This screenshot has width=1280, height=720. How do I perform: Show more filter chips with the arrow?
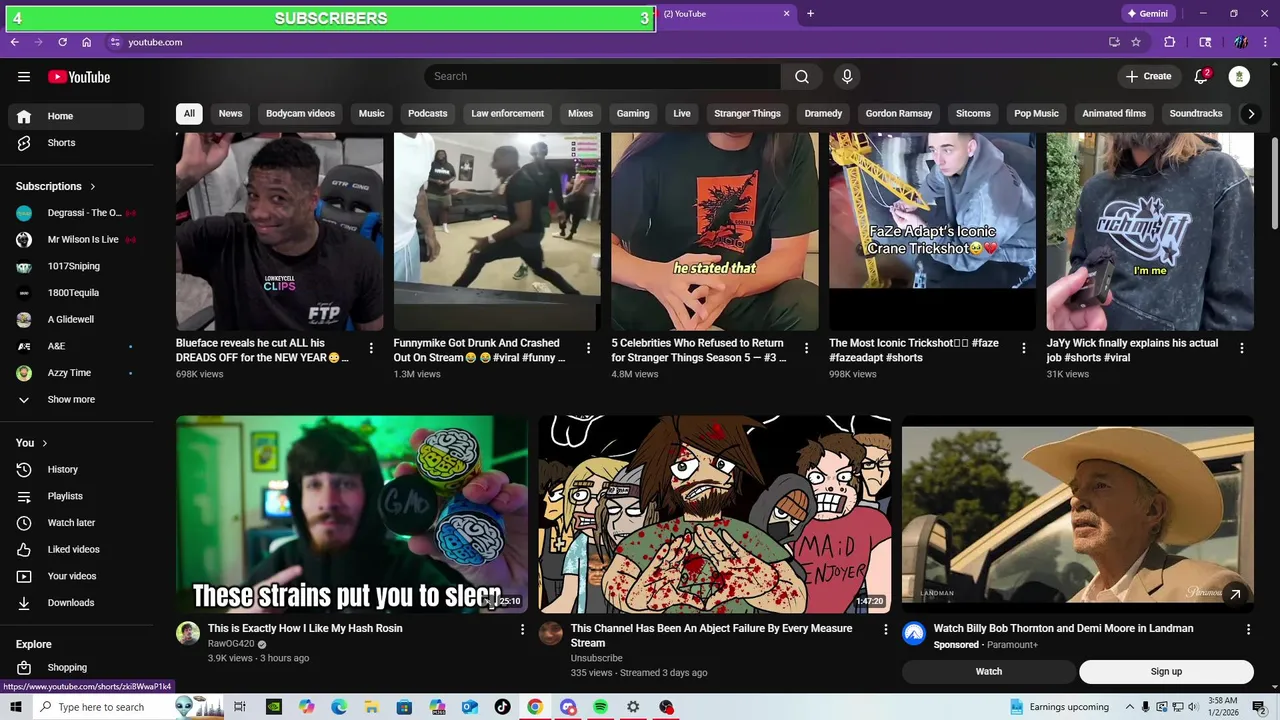click(1250, 114)
